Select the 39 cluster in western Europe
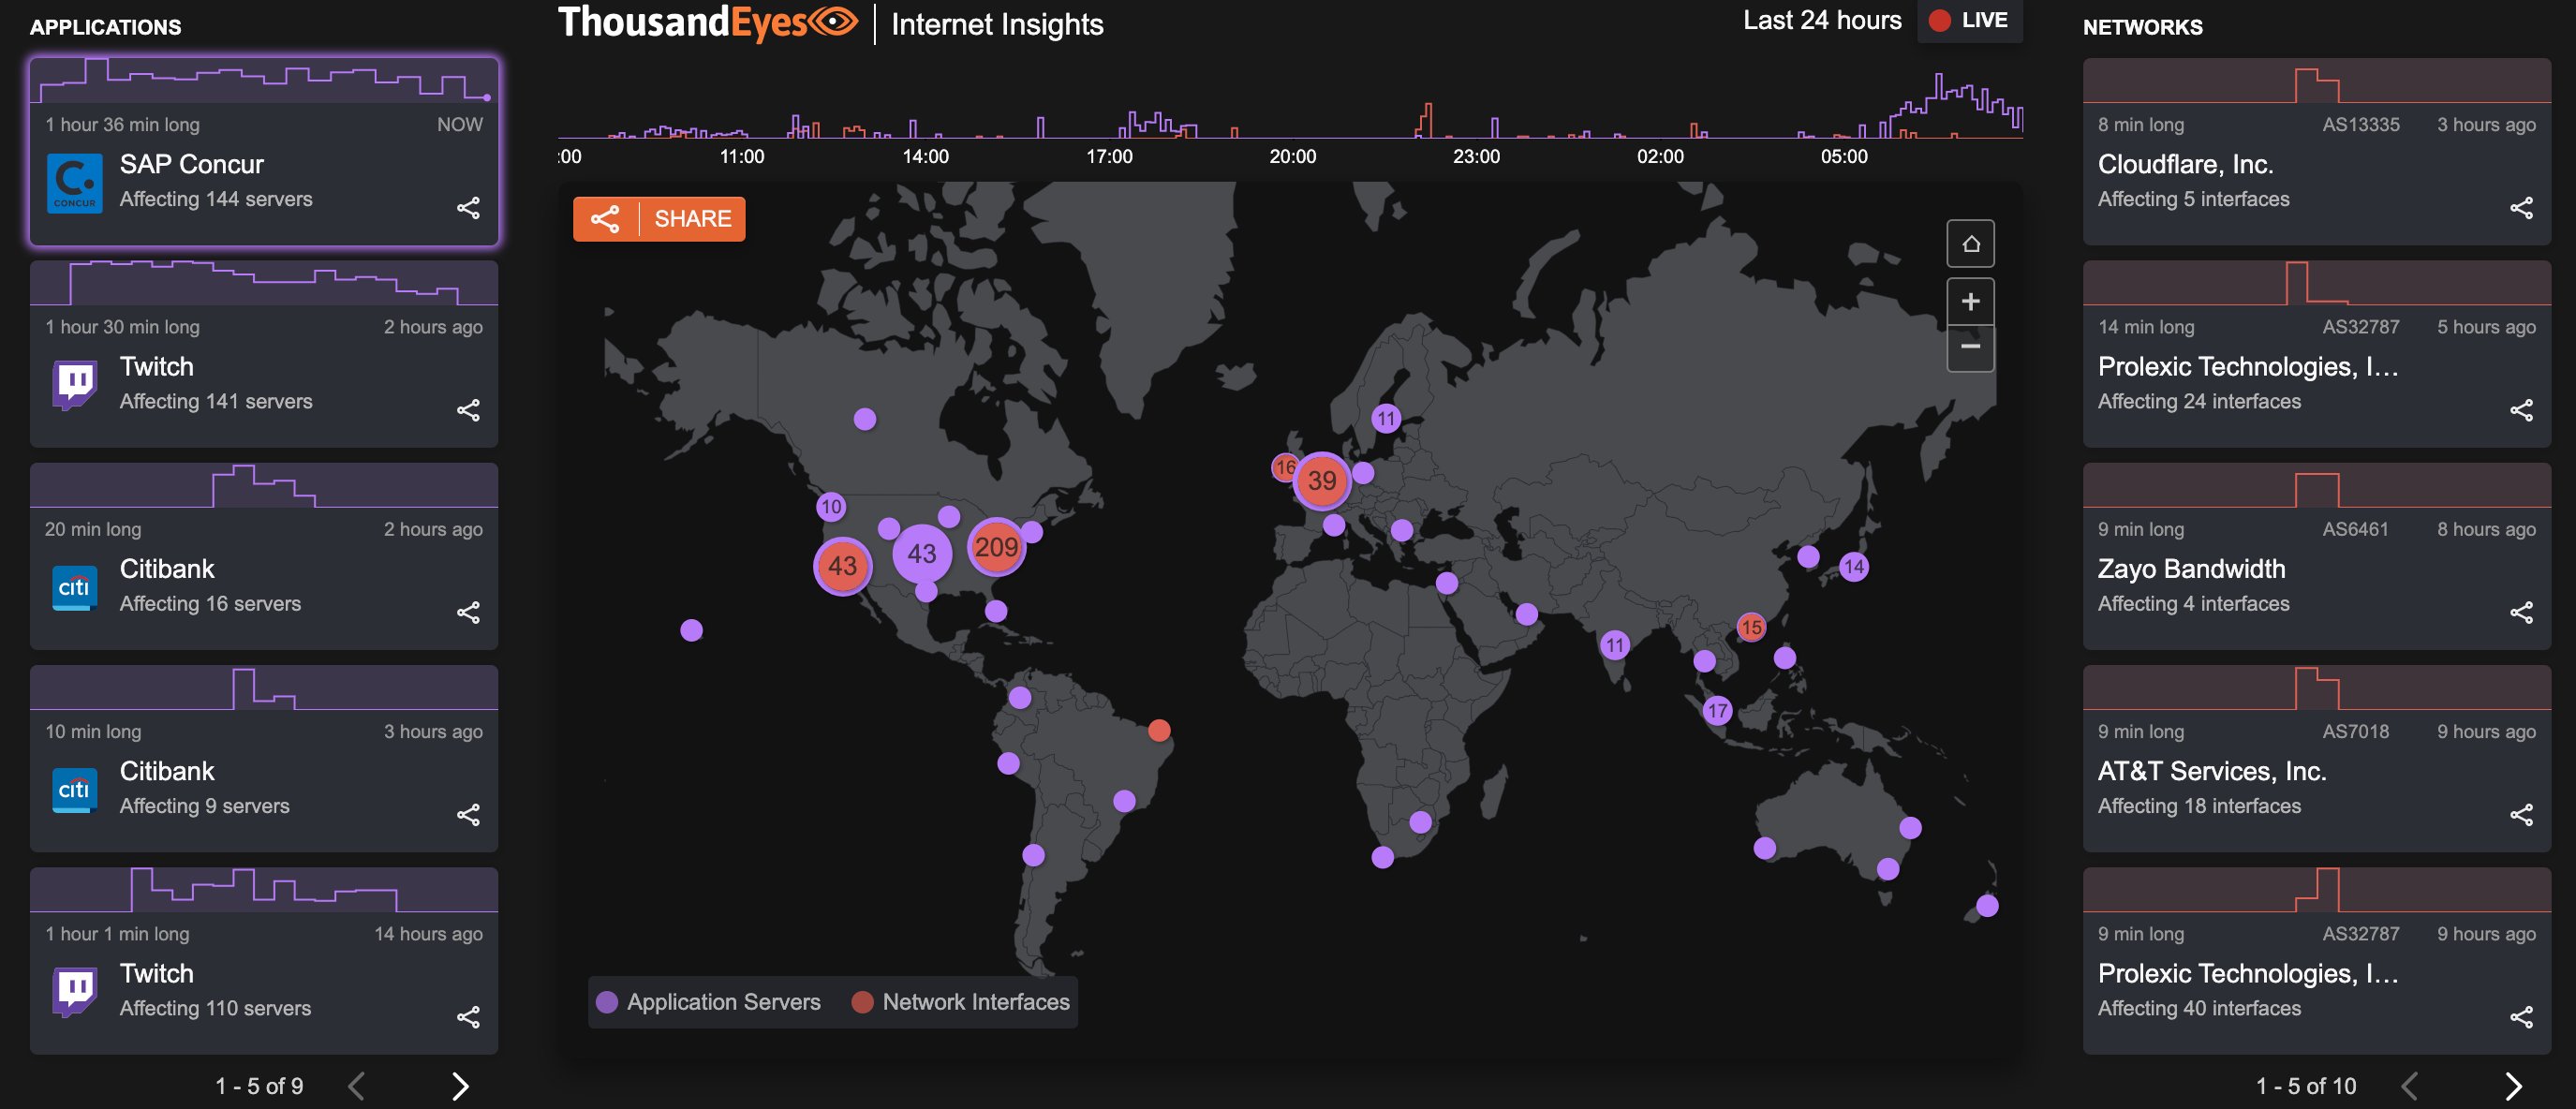This screenshot has height=1109, width=2576. click(x=1322, y=481)
